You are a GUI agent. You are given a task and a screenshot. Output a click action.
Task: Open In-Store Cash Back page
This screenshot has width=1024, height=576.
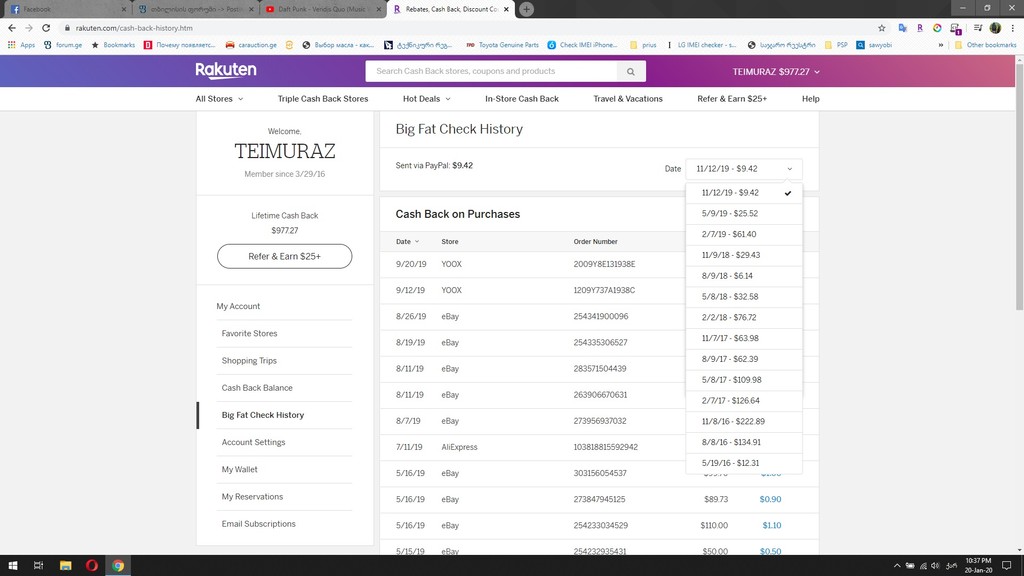point(522,99)
